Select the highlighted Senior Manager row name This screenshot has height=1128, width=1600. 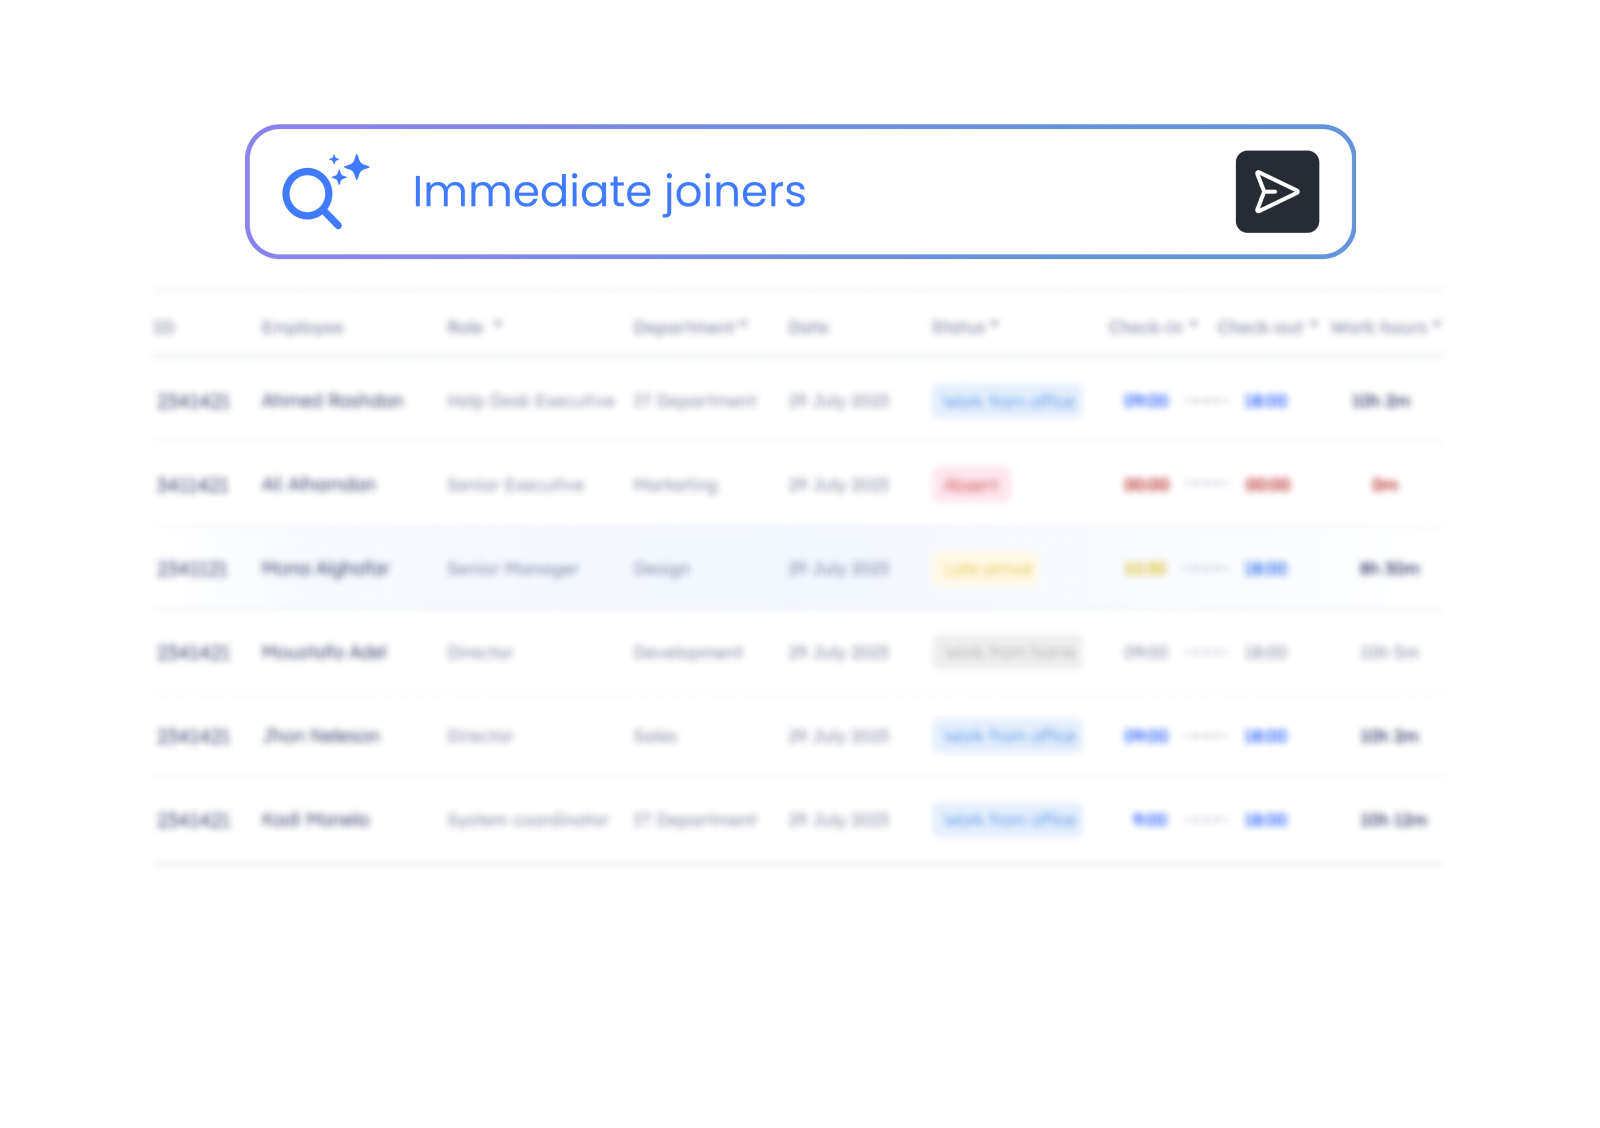(324, 569)
